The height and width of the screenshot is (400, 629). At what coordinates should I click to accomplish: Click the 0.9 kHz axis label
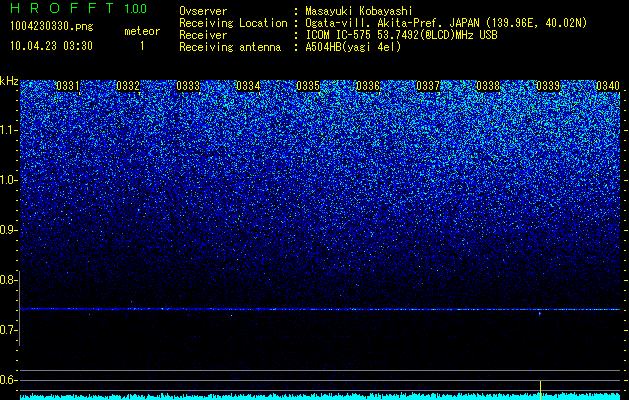(8, 230)
